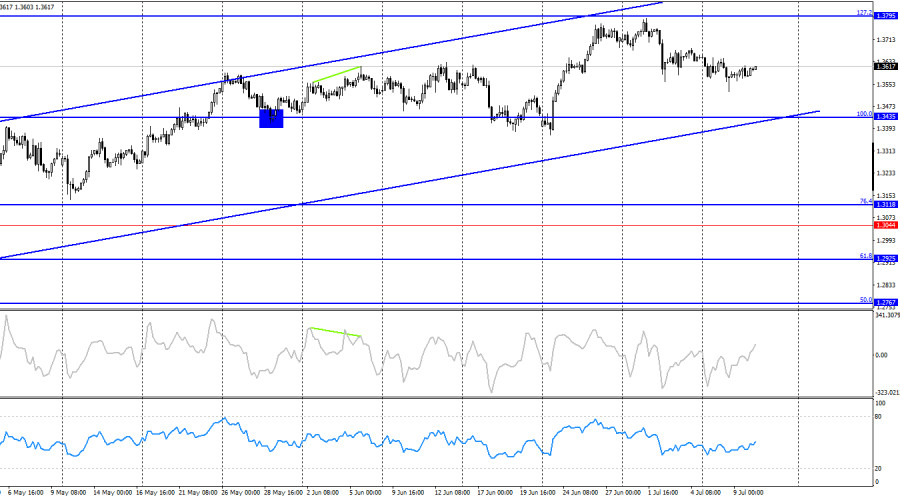Viewport: 900px width, 500px height.
Task: Click the 1 Jul 16:00 time label
Action: 665,493
